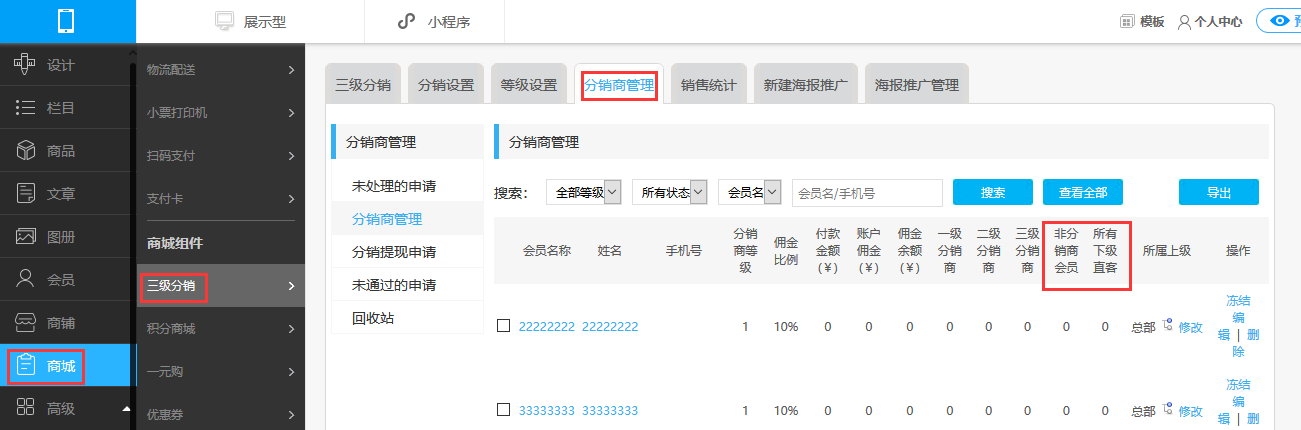Open the 会员名 search-type dropdown
1301x430 pixels.
point(749,192)
